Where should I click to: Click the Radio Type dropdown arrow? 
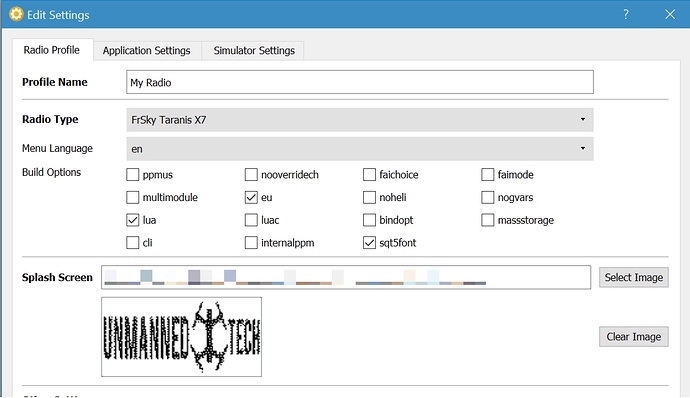(583, 119)
